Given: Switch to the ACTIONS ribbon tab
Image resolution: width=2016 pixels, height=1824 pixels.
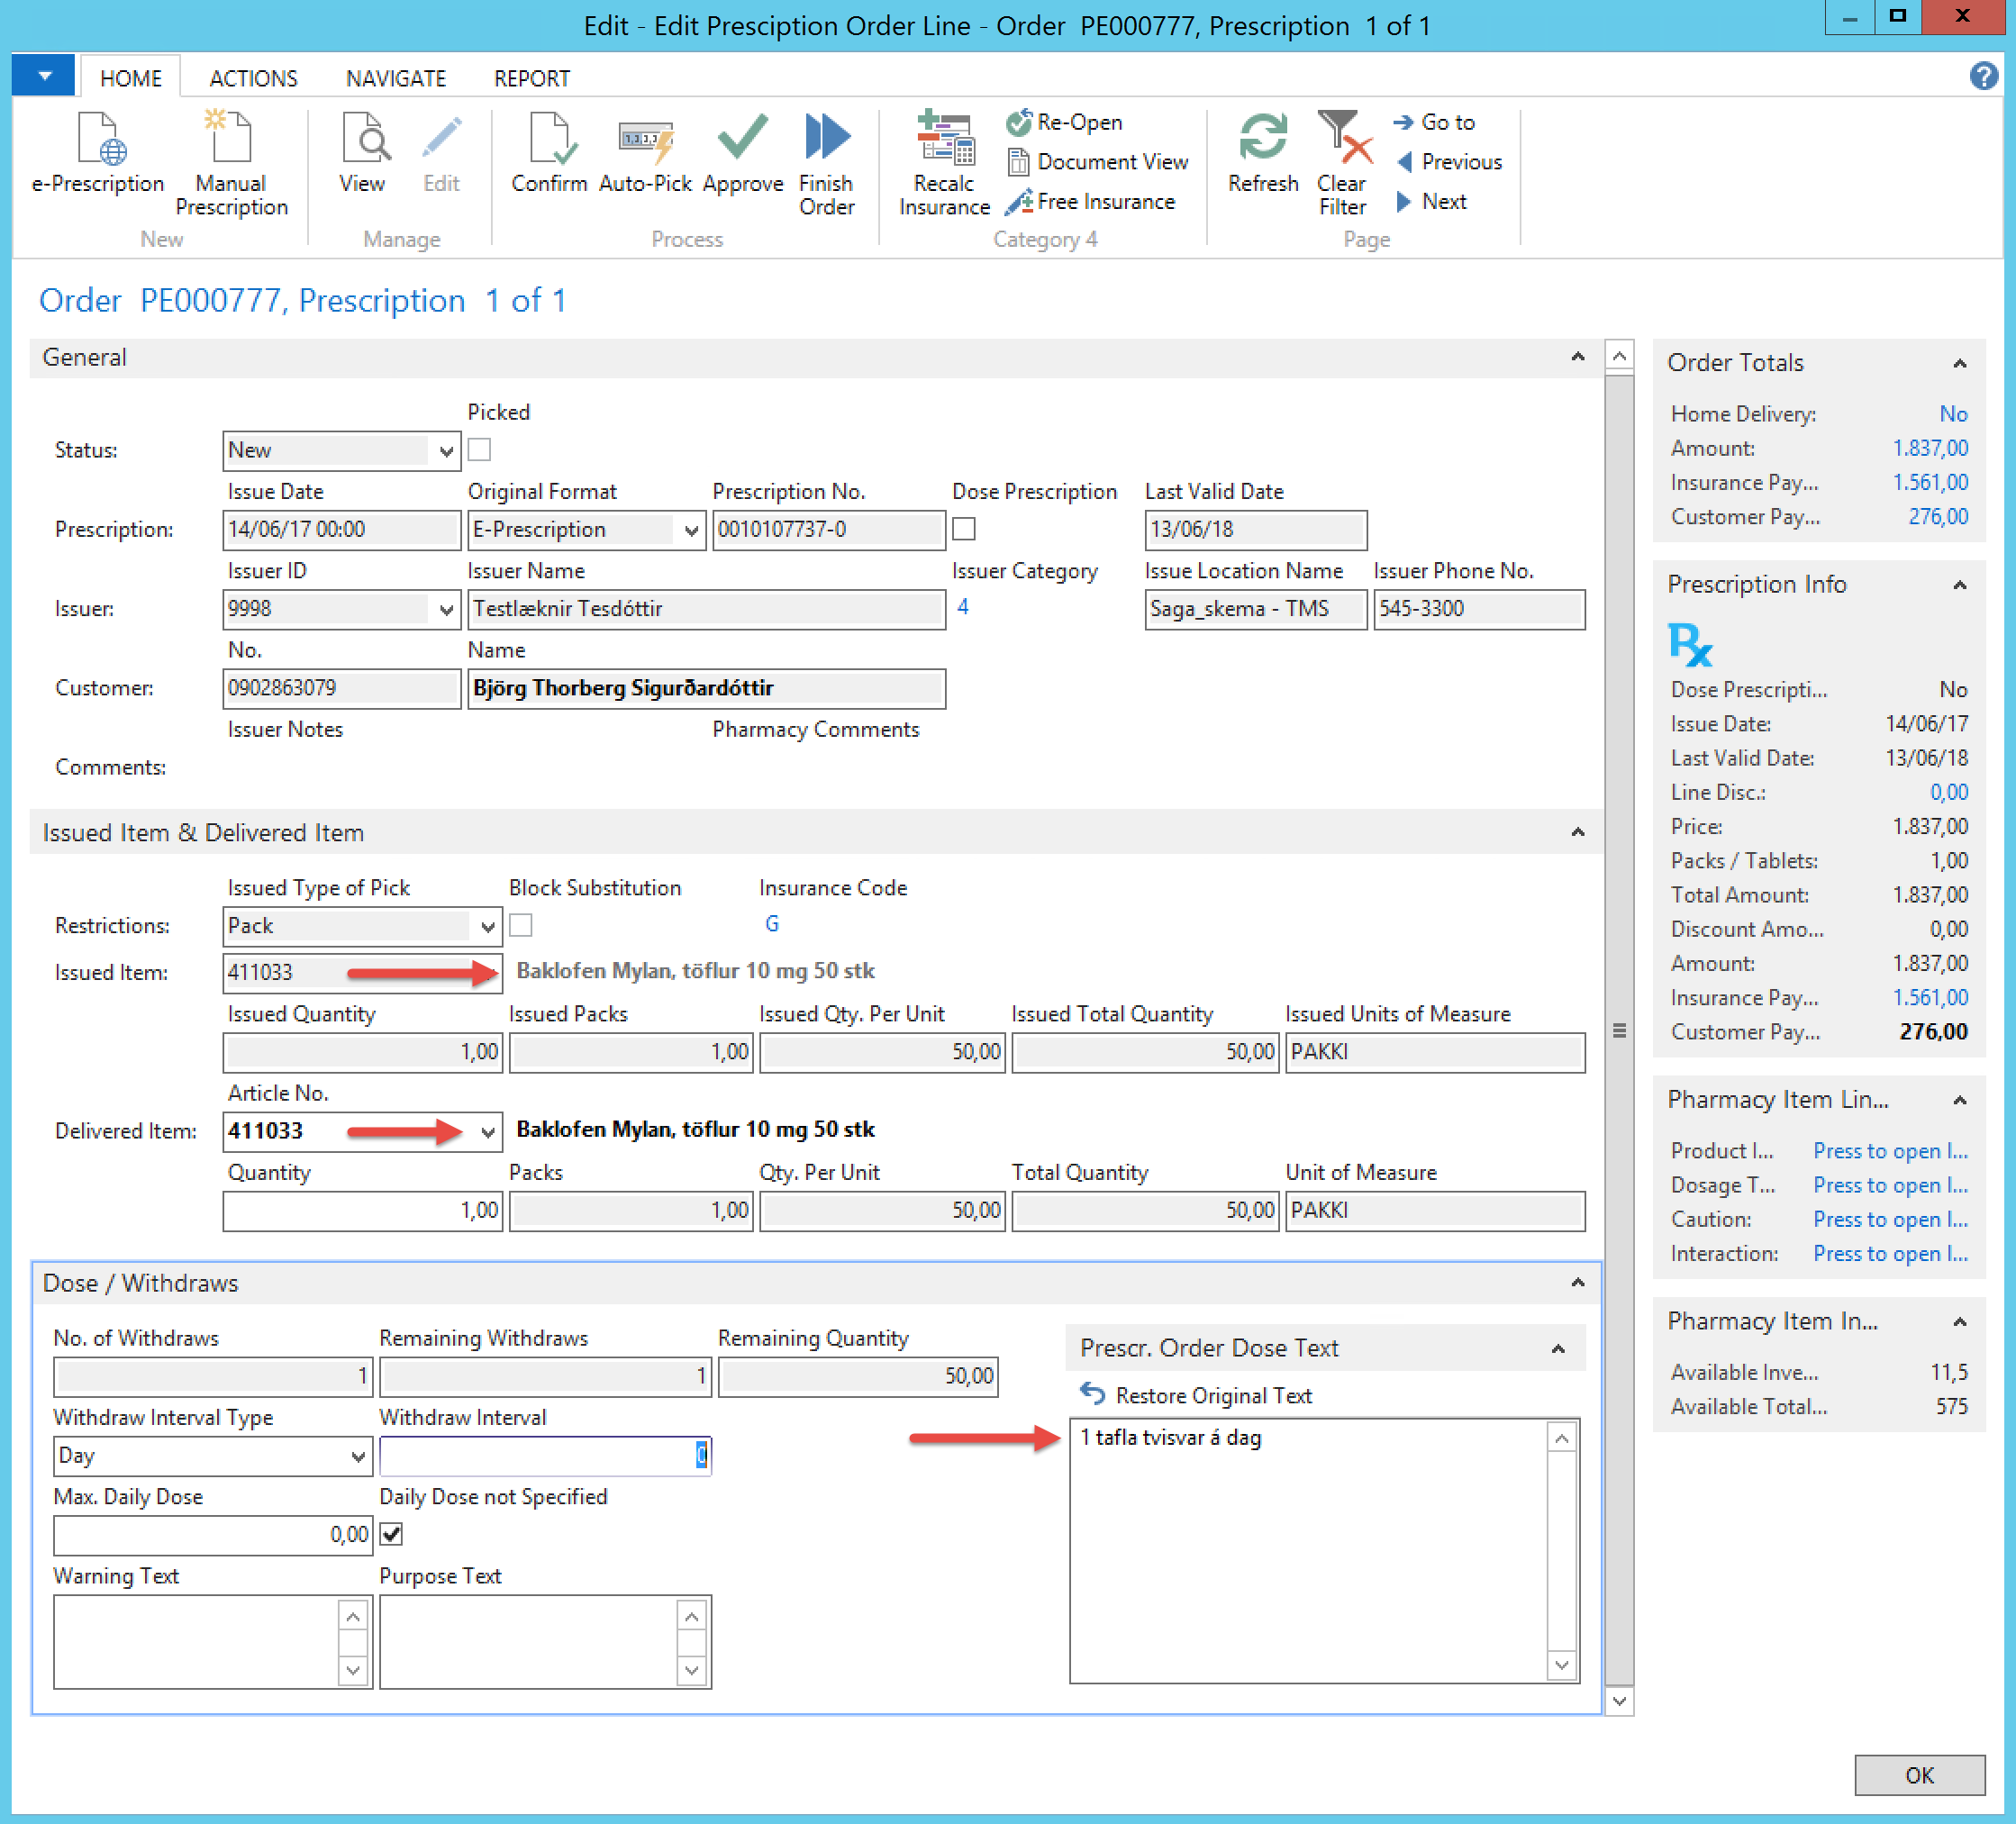Looking at the screenshot, I should (253, 78).
